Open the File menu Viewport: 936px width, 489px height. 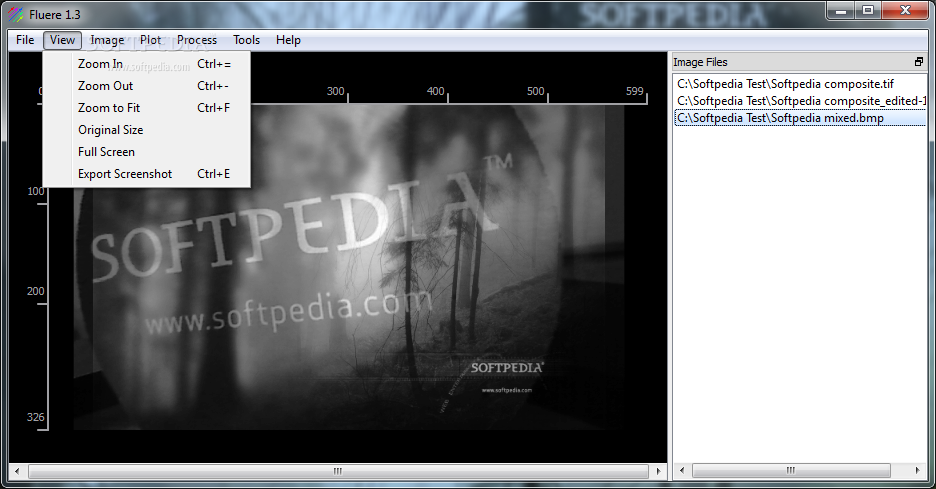(25, 40)
